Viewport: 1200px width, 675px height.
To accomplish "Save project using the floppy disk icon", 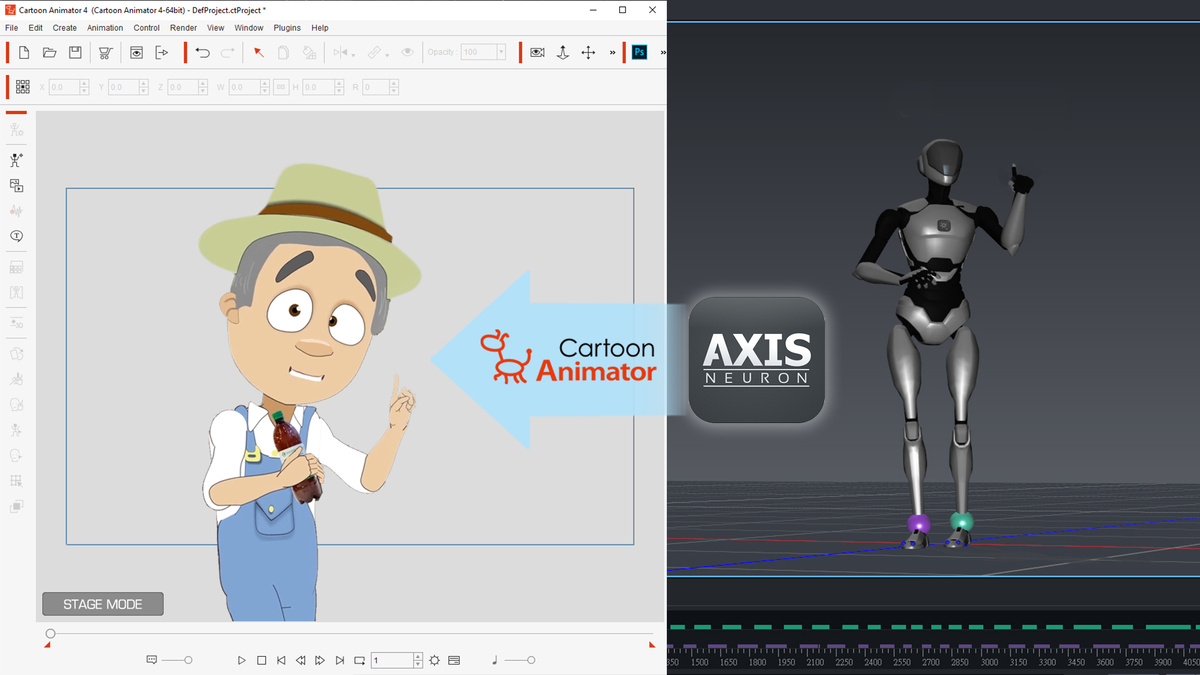I will pyautogui.click(x=75, y=52).
